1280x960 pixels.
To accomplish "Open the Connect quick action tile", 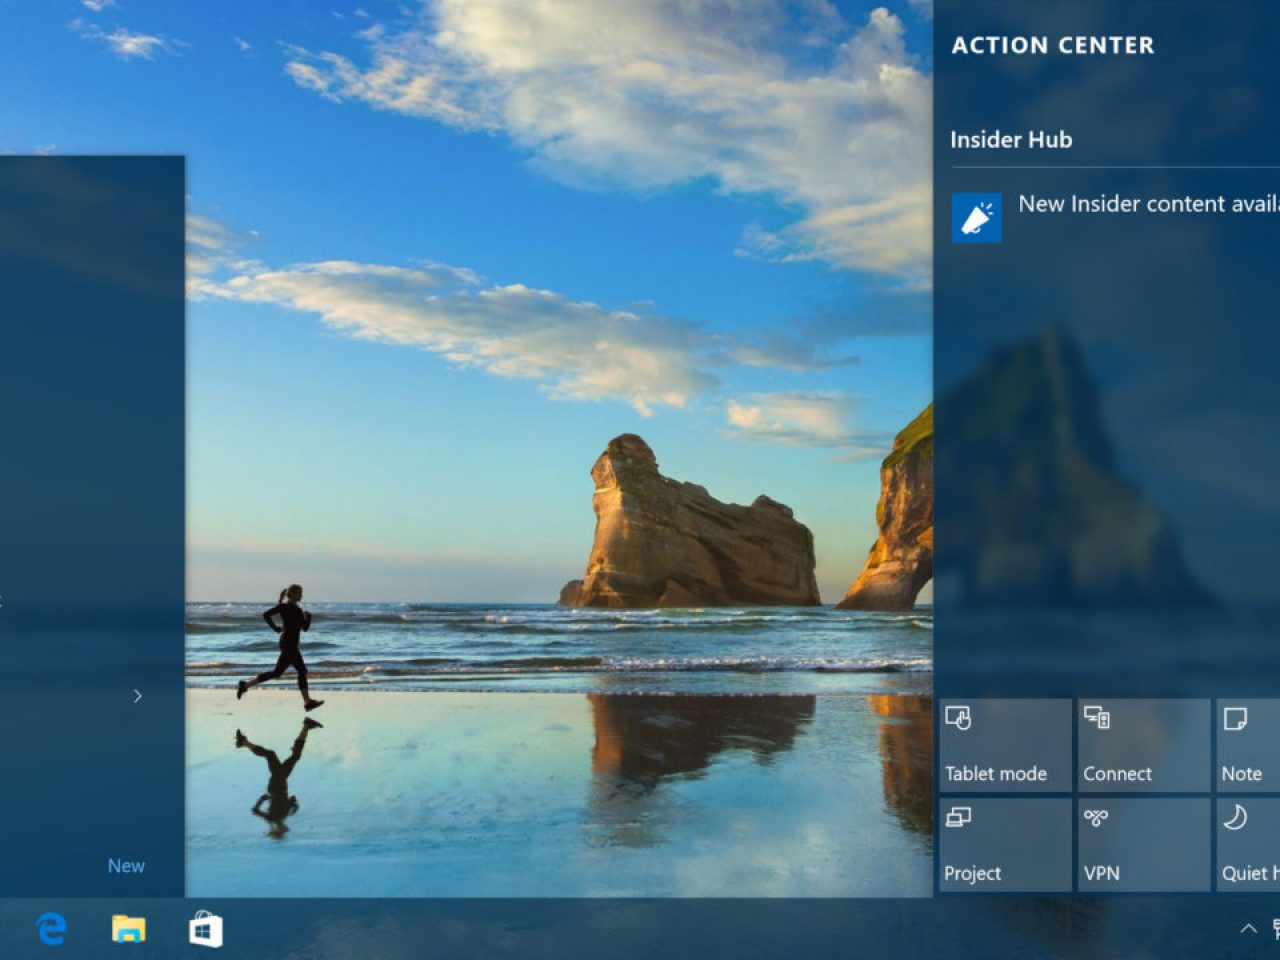I will coord(1143,746).
